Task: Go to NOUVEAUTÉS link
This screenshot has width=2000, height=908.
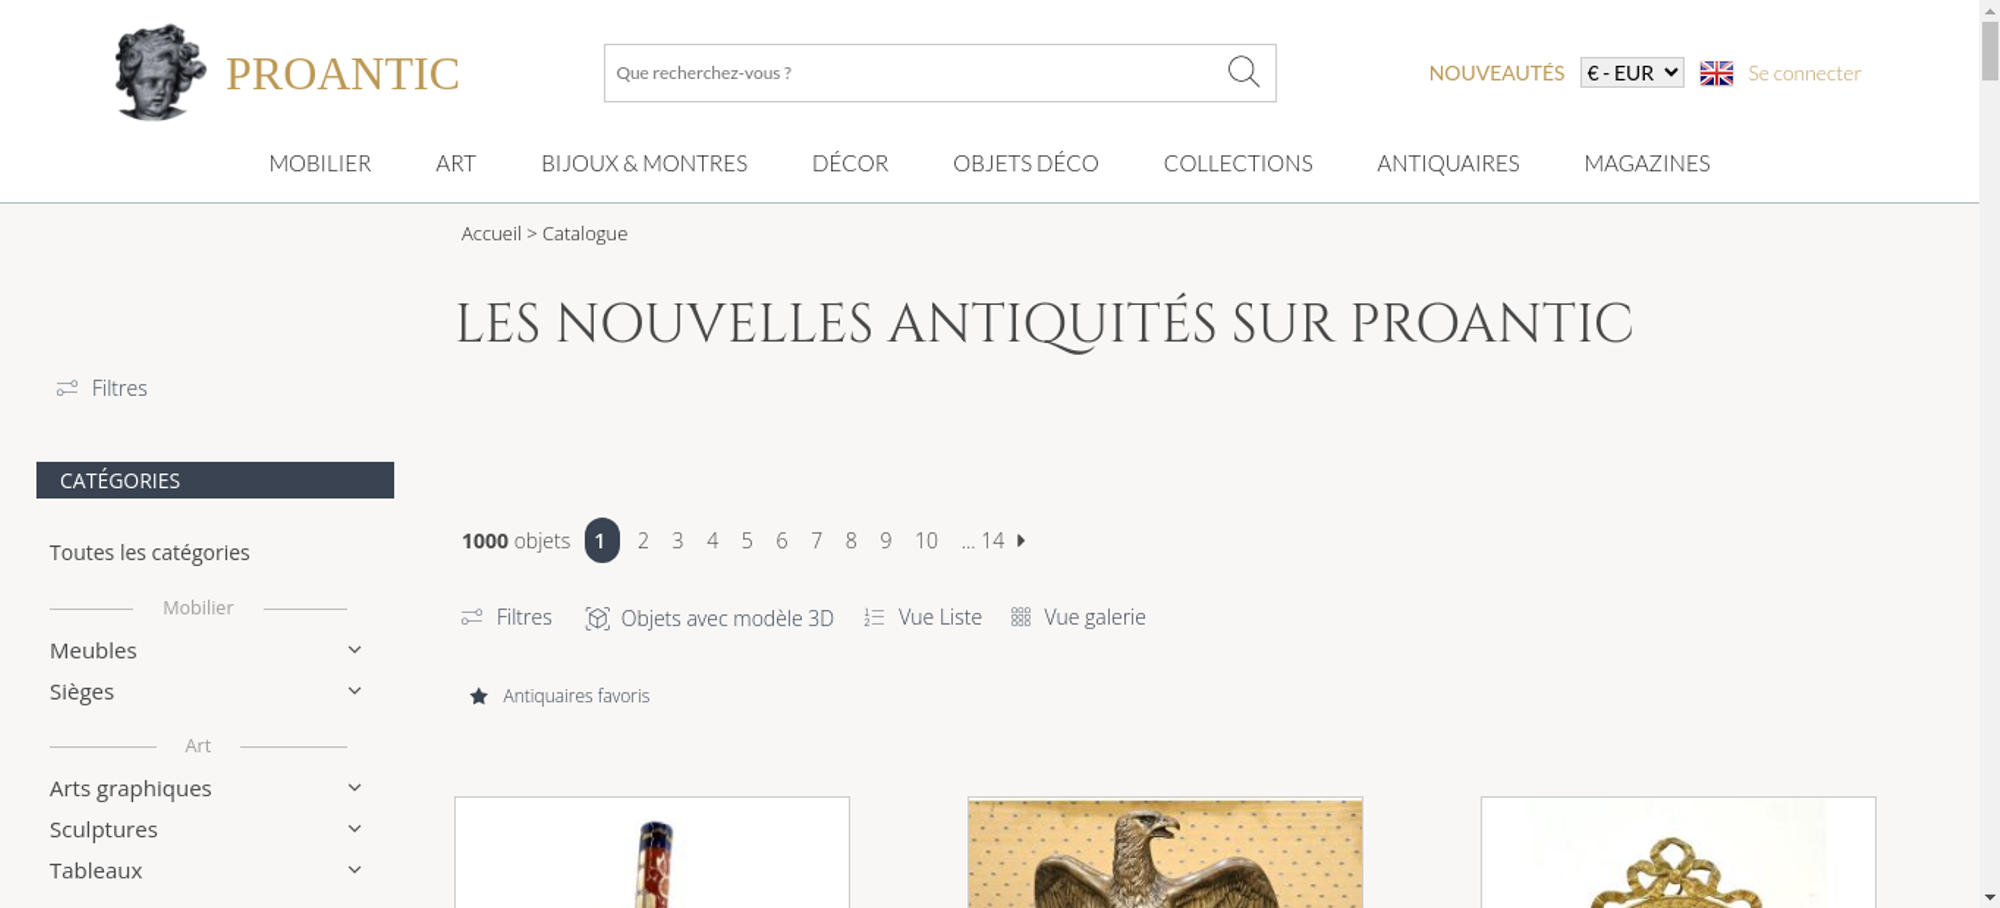Action: click(1496, 73)
